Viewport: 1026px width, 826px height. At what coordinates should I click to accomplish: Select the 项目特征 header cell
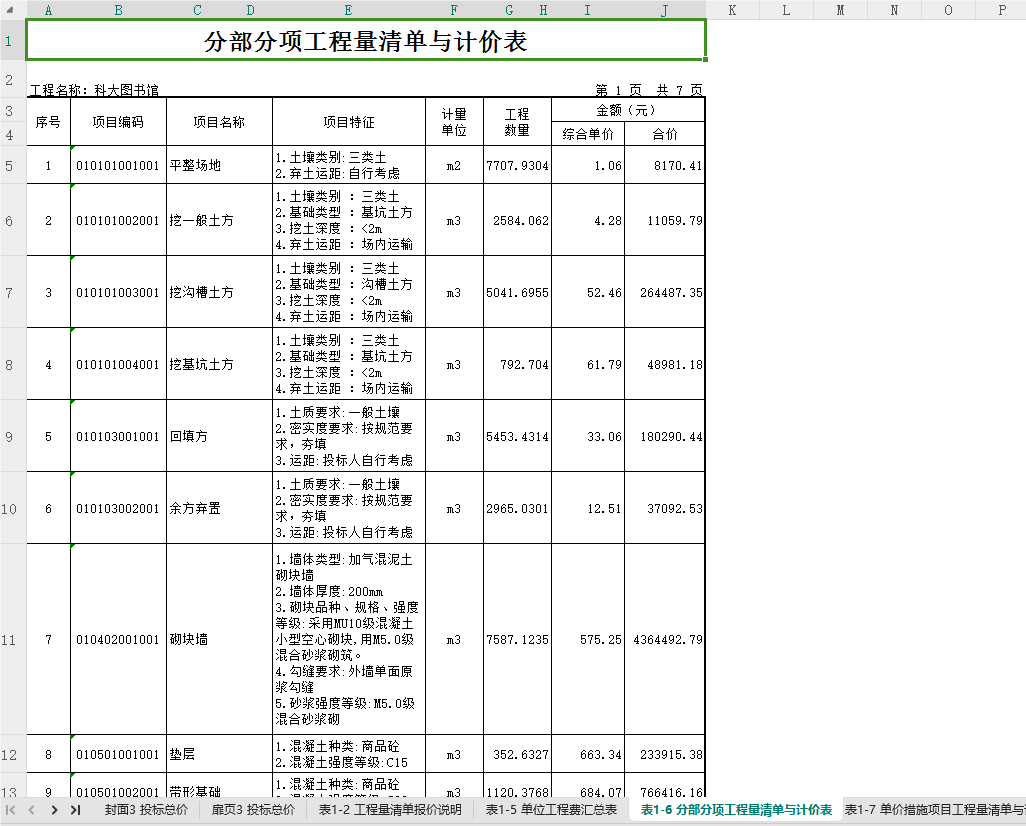click(x=349, y=122)
